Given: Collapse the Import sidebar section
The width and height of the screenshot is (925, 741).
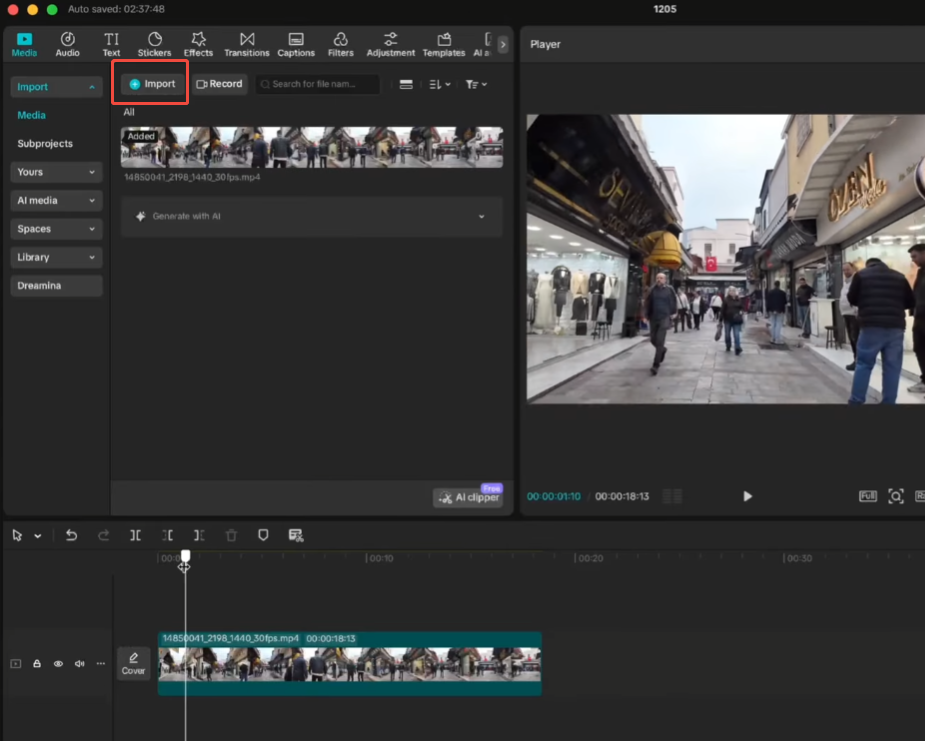Looking at the screenshot, I should (x=56, y=87).
